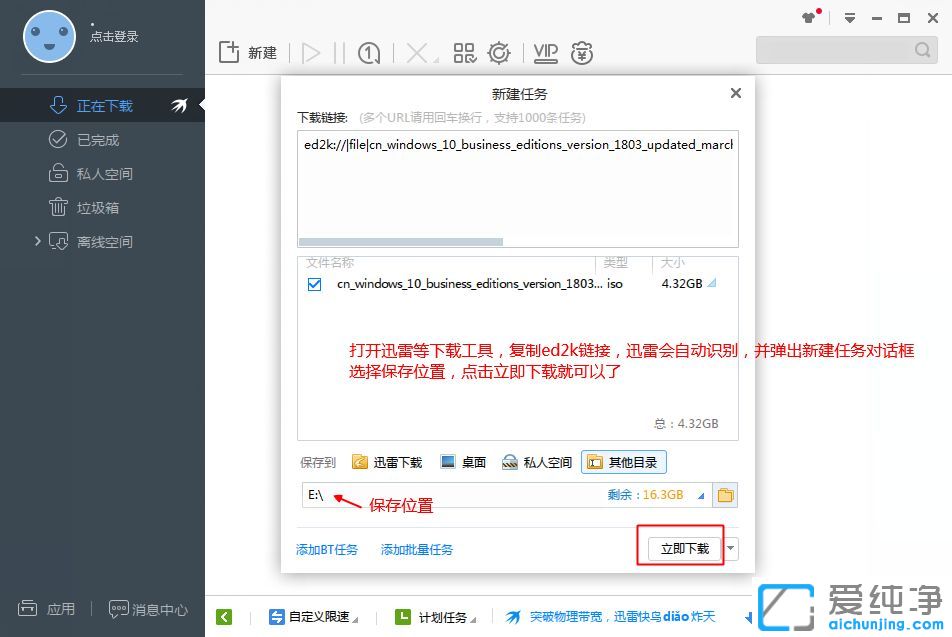952x637 pixels.
Task: Click the VIP membership icon
Action: [545, 53]
